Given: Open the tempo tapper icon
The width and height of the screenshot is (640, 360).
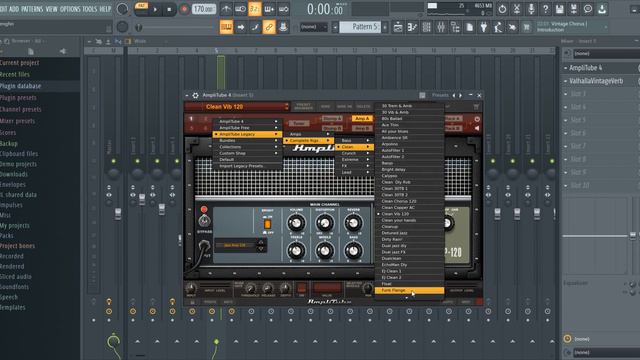Looking at the screenshot, I should [x=498, y=27].
